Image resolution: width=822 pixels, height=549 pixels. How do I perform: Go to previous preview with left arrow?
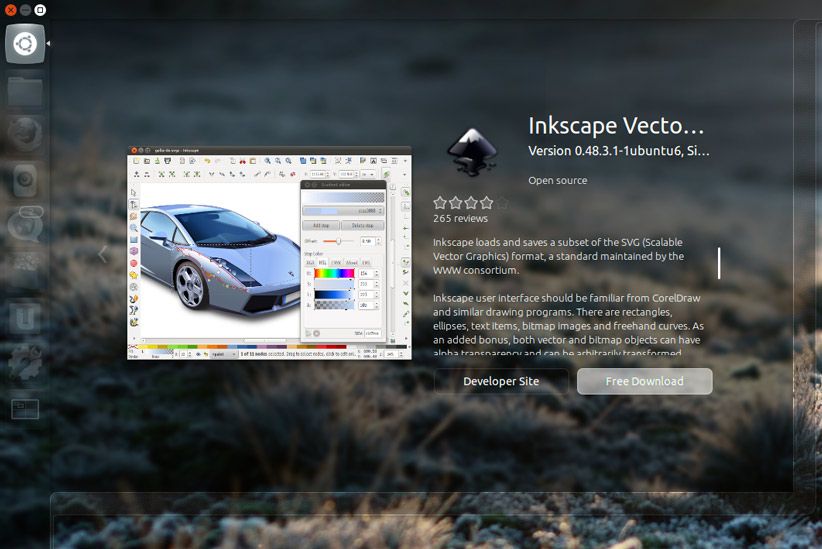coord(103,254)
